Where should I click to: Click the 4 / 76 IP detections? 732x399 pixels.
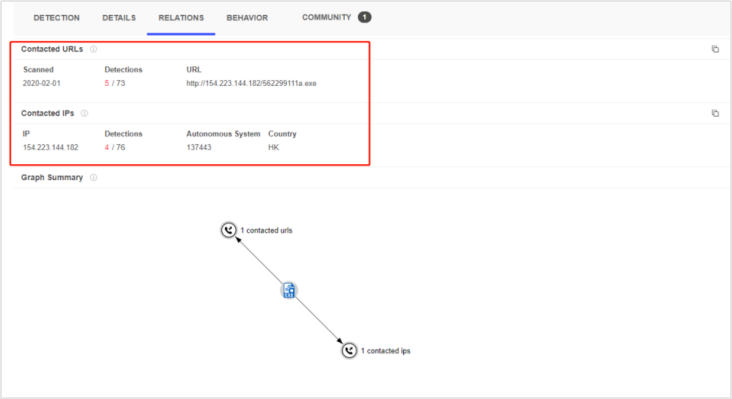pos(115,147)
